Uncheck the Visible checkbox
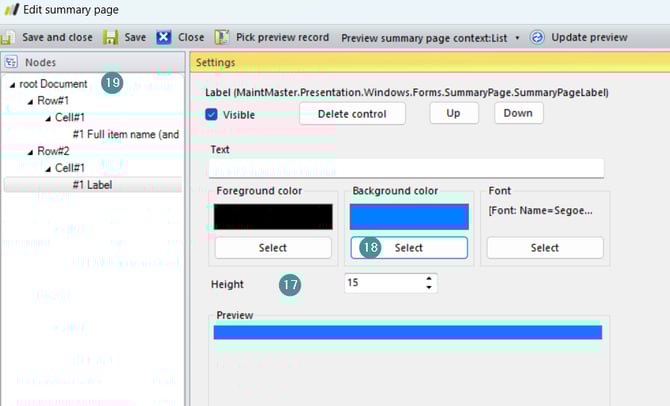 [212, 114]
